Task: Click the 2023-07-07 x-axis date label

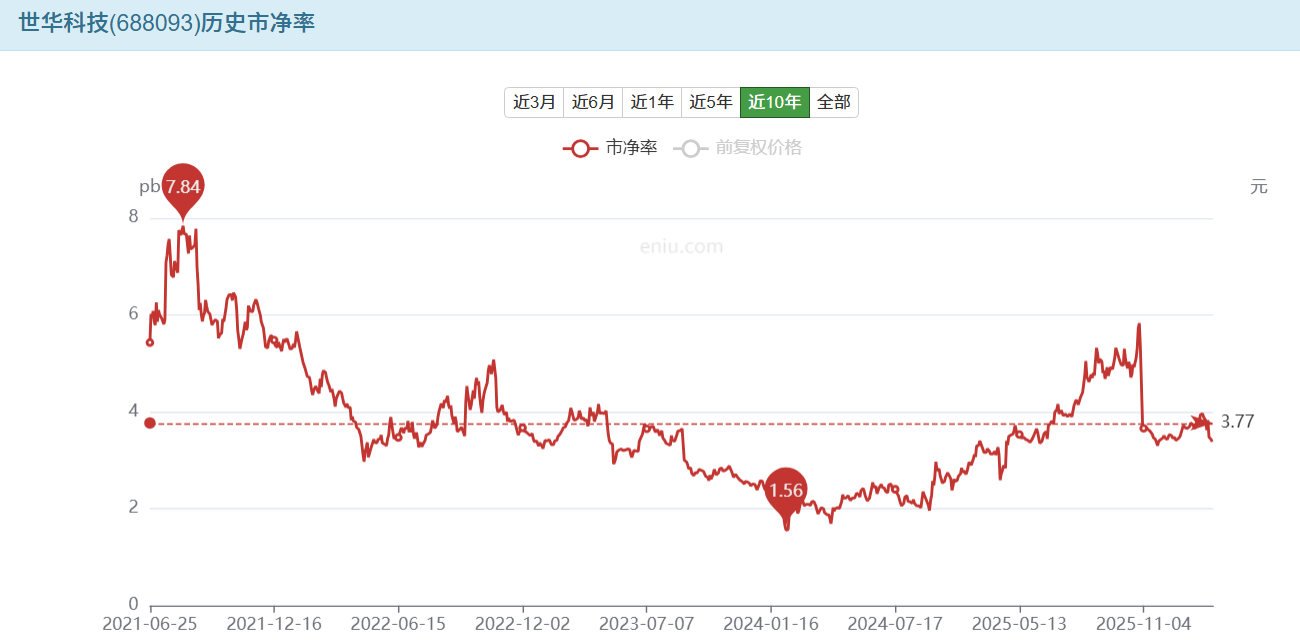Action: [646, 623]
